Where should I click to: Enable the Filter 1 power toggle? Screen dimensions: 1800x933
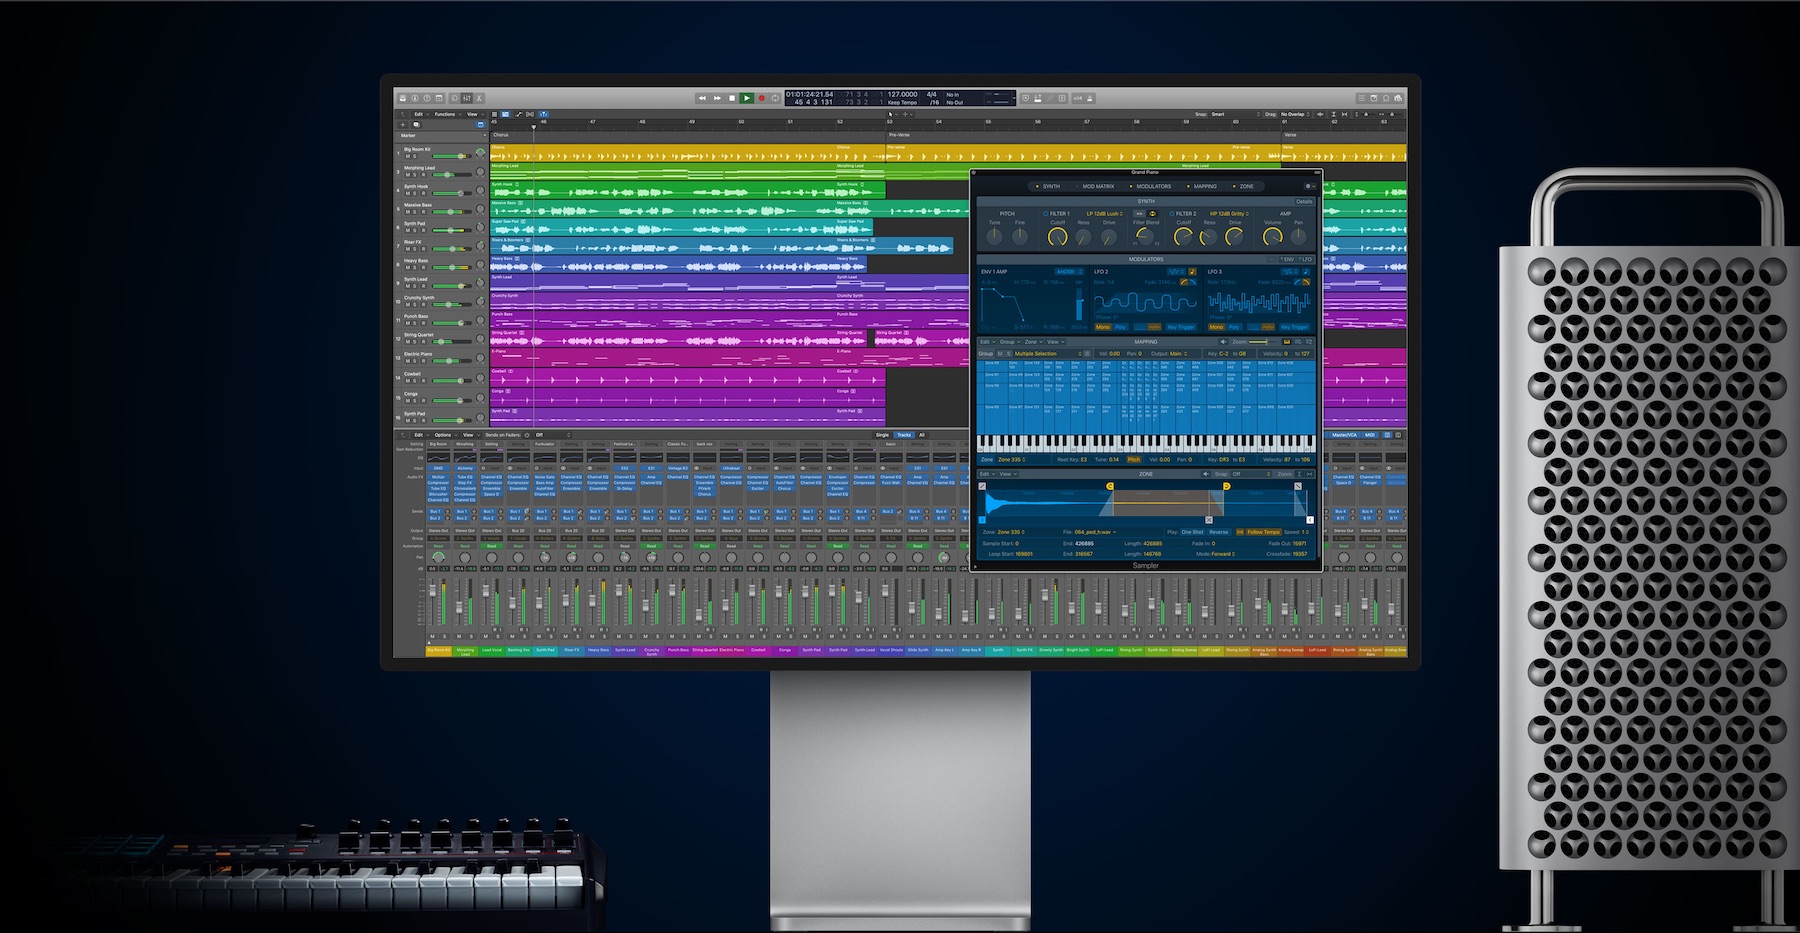pos(1046,213)
